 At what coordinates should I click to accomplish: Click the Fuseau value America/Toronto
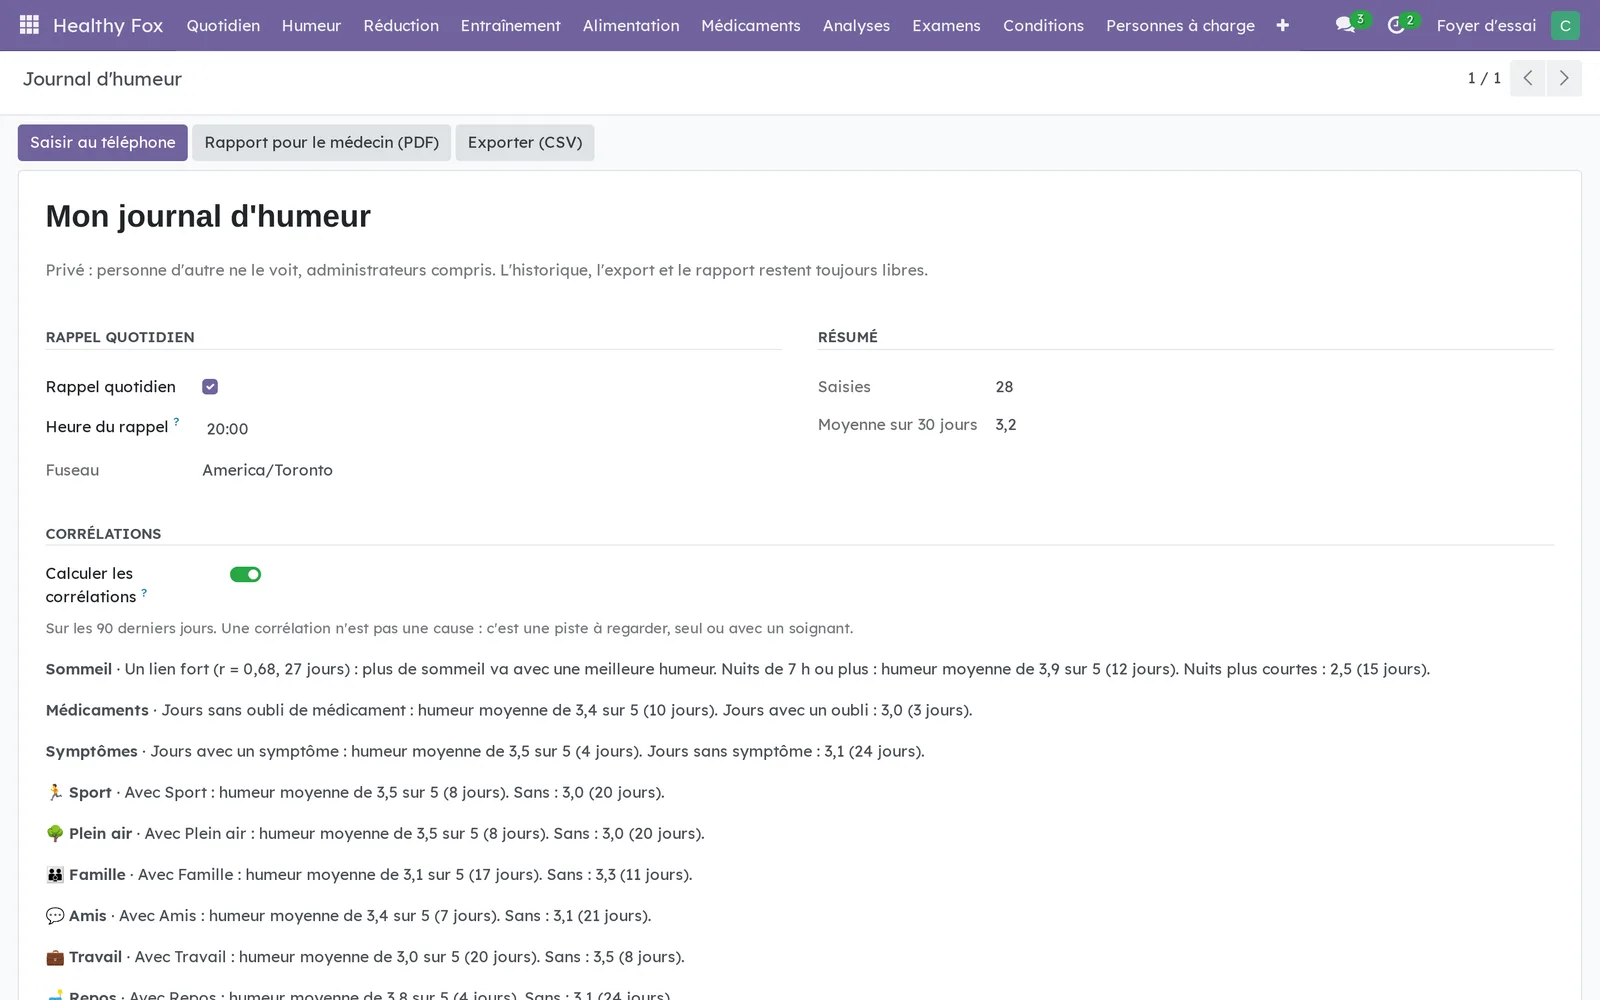(x=267, y=470)
